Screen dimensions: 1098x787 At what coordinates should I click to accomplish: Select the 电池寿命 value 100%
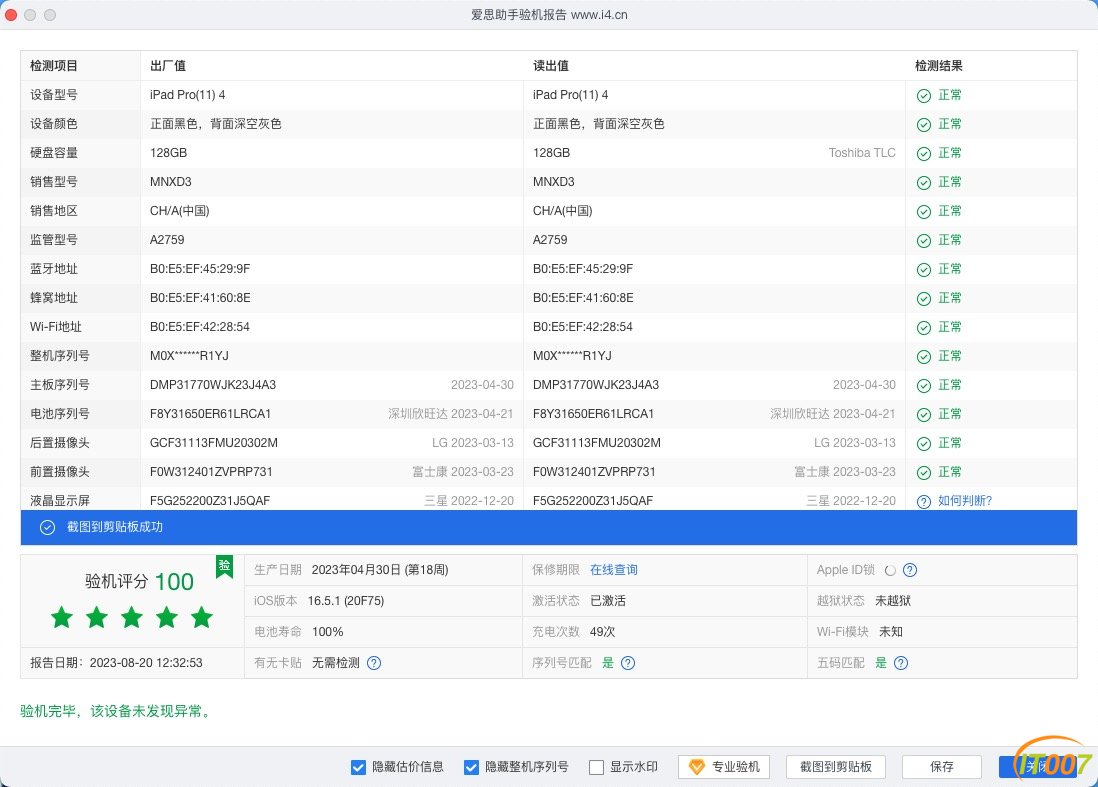click(328, 632)
